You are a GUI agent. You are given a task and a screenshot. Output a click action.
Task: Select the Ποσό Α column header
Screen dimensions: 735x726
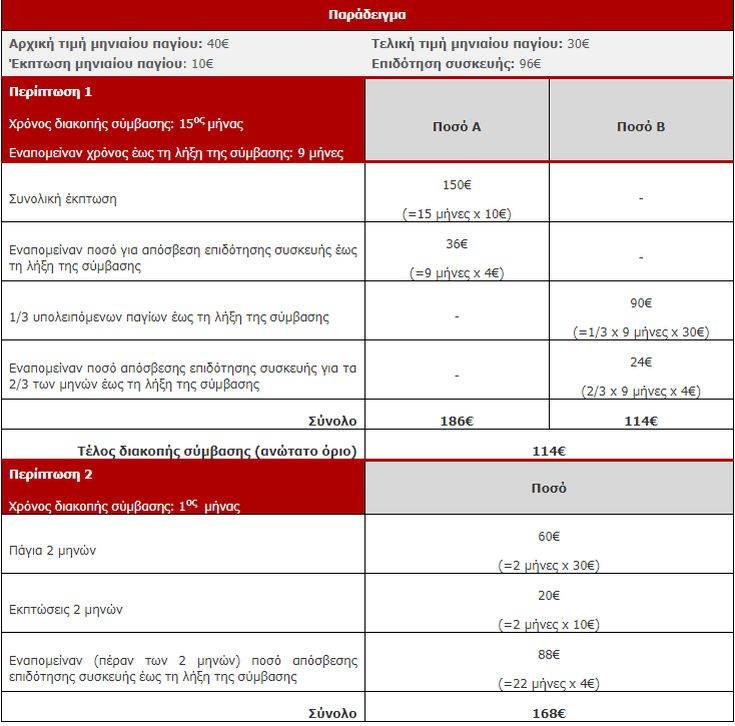(x=457, y=127)
